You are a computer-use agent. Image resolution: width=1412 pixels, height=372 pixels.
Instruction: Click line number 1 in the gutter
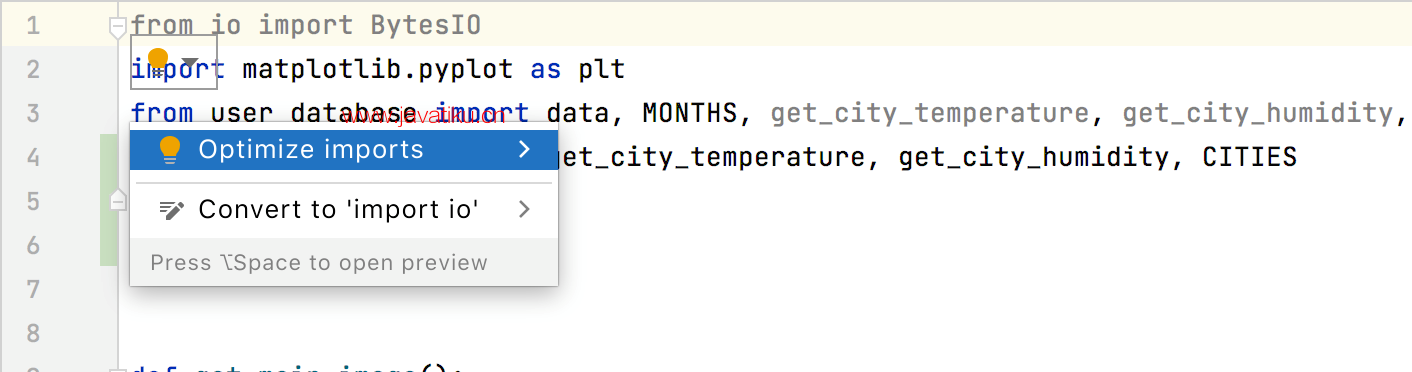pos(32,25)
